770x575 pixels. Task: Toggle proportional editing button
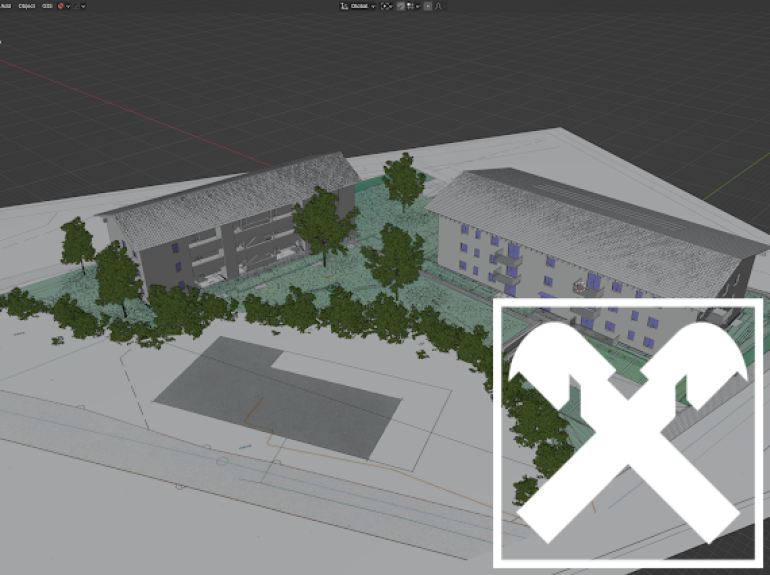(x=428, y=5)
